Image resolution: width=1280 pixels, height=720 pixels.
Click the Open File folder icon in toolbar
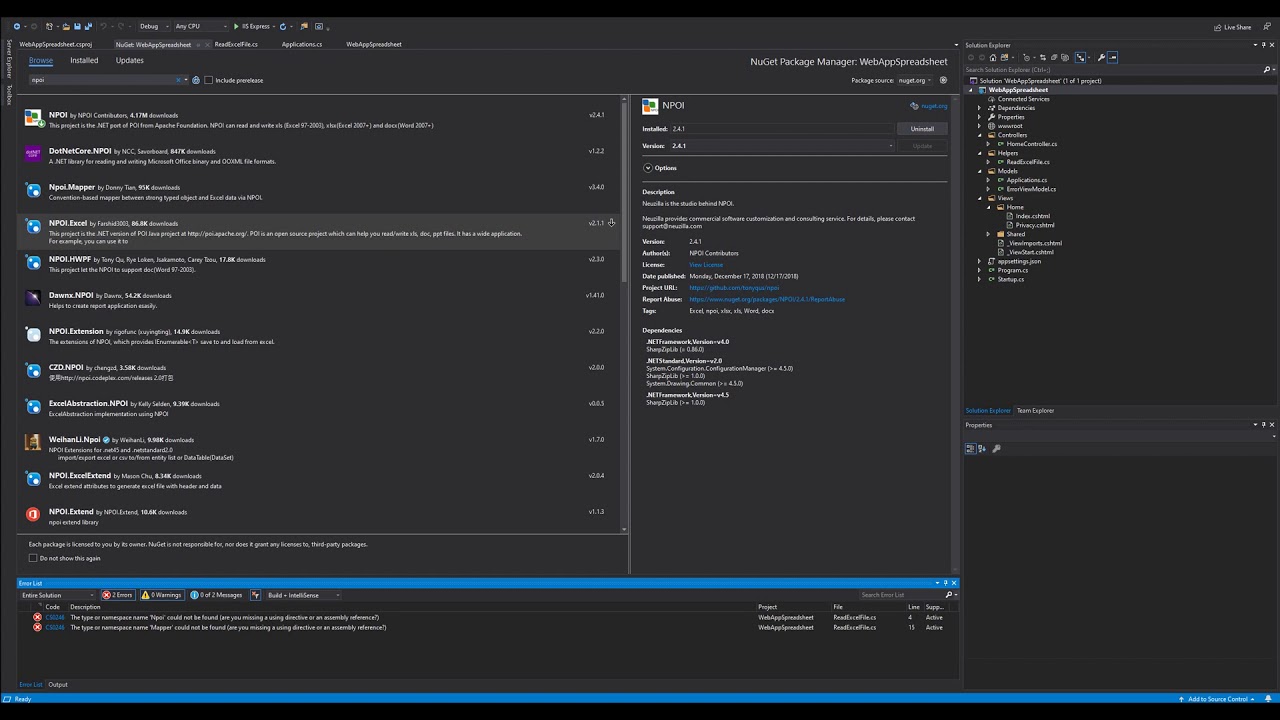(x=66, y=26)
